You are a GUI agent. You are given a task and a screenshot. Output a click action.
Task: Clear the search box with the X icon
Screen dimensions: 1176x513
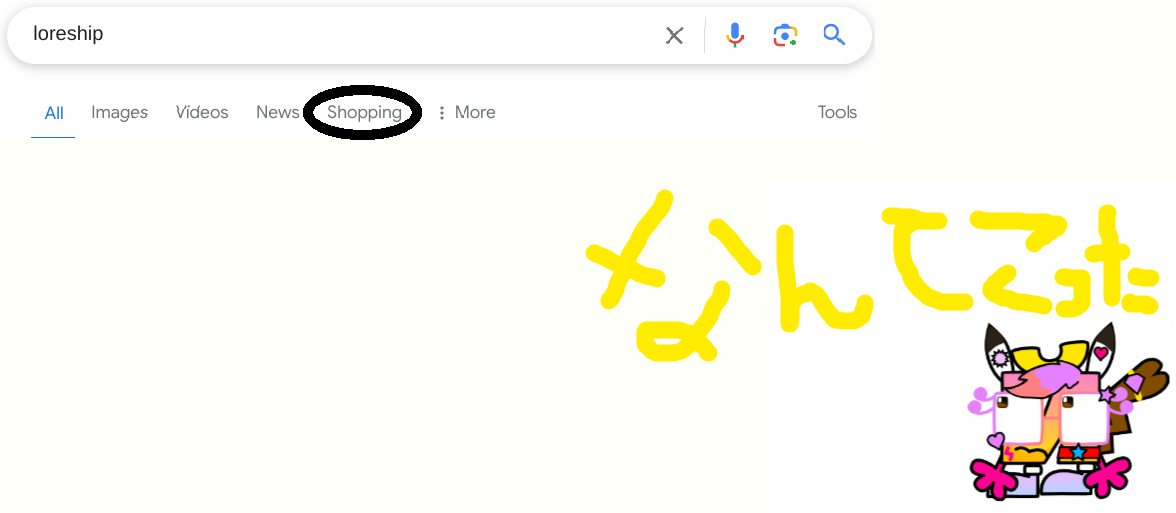(x=674, y=35)
